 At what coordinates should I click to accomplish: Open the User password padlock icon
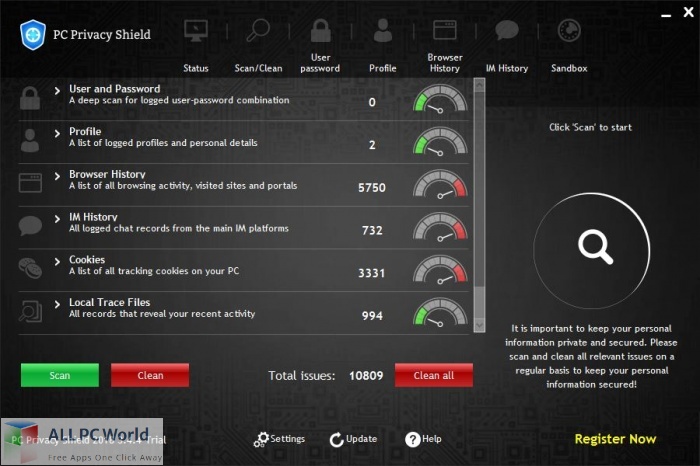pos(321,30)
